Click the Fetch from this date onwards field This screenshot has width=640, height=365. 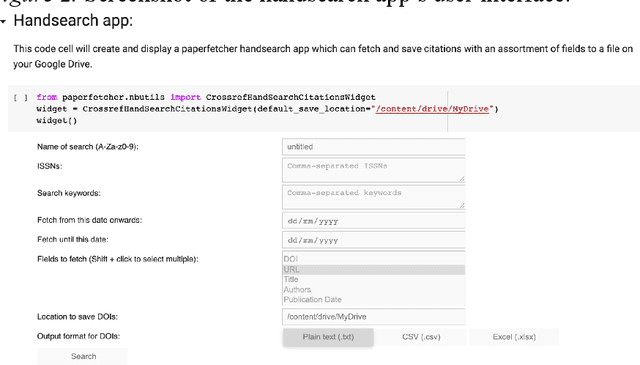373,220
